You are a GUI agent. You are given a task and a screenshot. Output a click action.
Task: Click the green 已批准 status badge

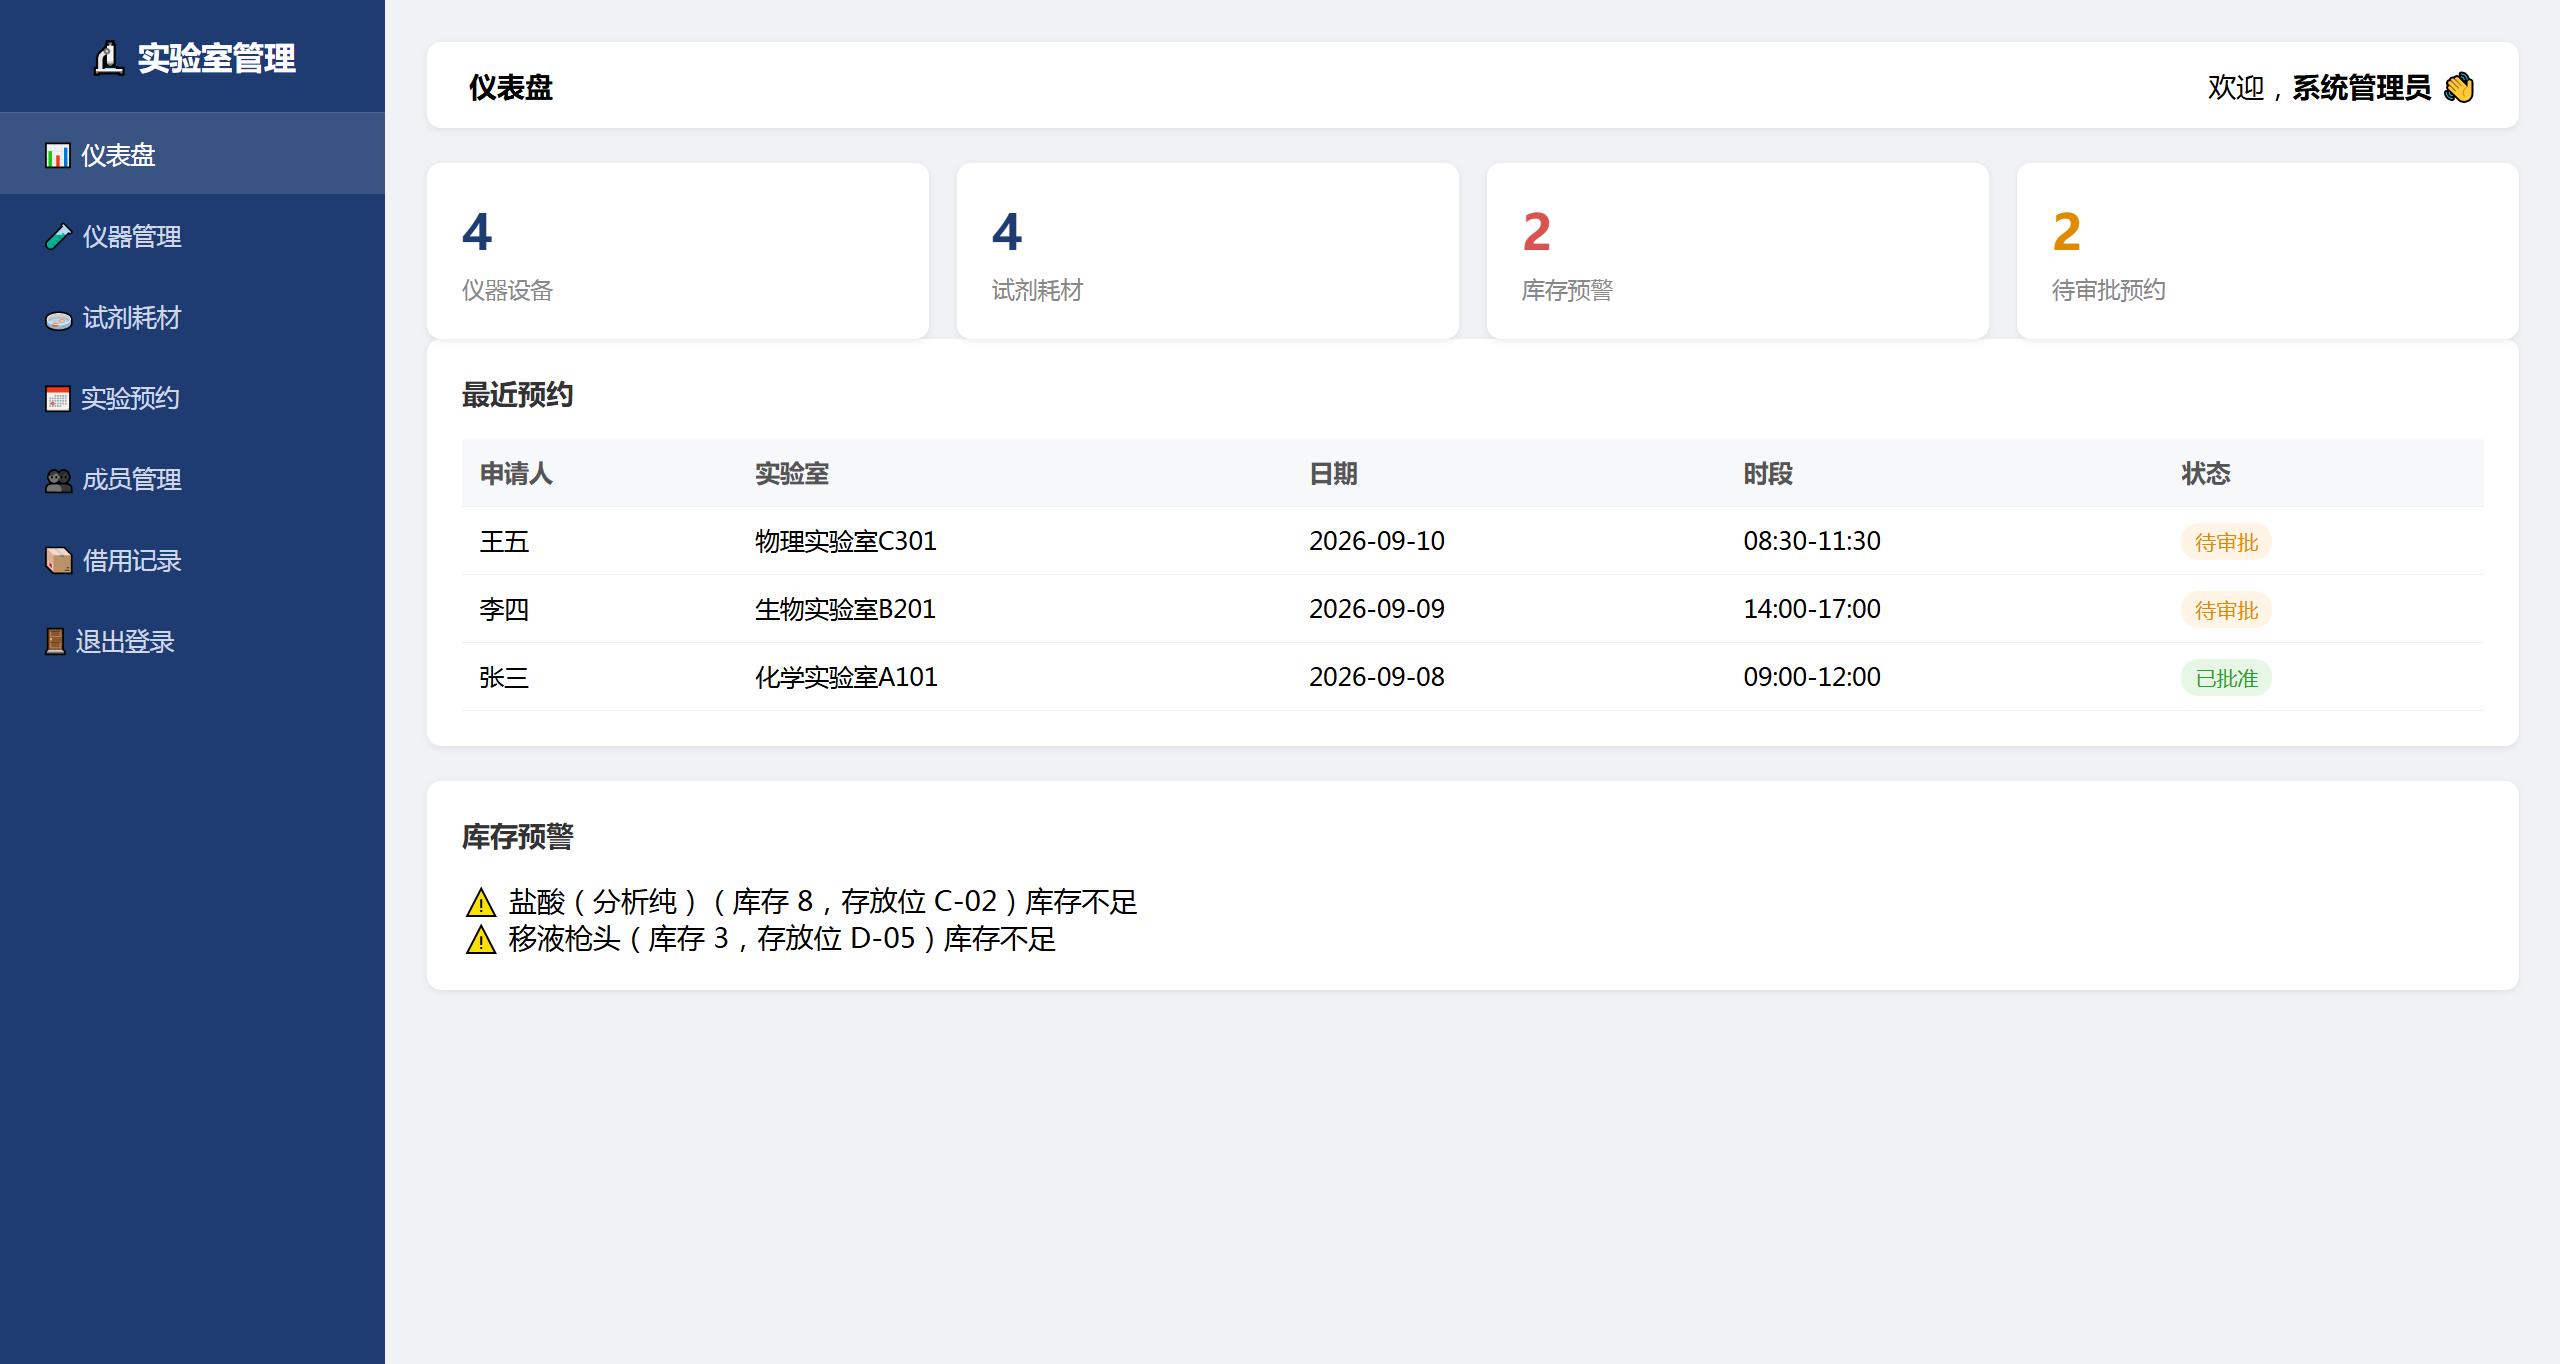pos(2226,678)
